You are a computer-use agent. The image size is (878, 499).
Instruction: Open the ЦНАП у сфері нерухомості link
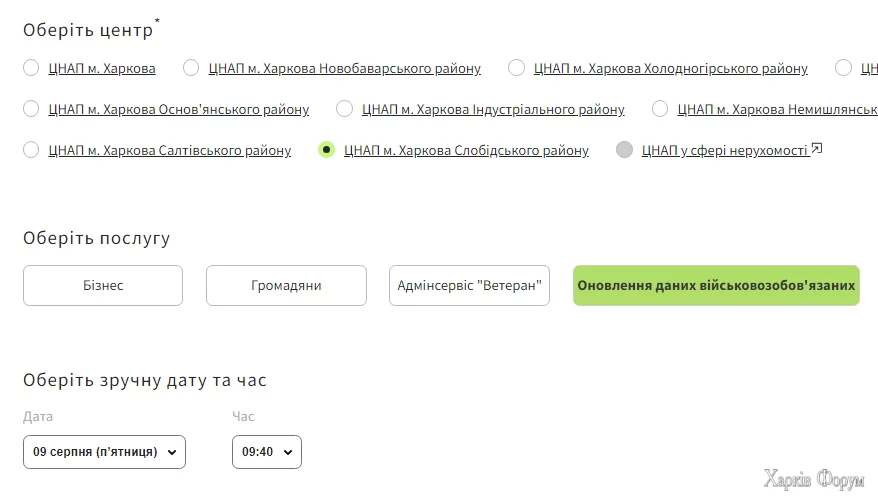tap(724, 150)
